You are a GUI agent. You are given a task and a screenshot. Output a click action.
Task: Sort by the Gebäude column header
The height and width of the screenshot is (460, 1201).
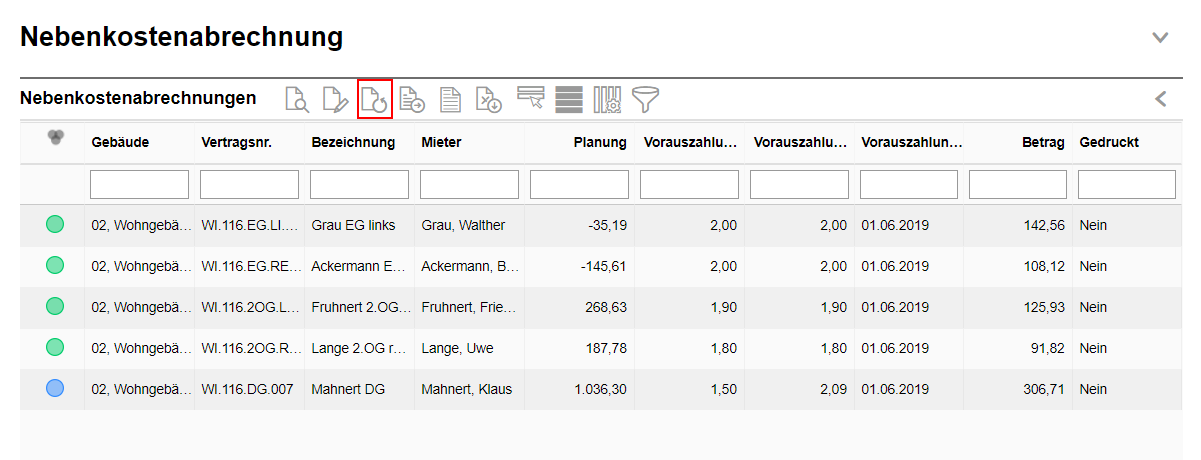click(x=120, y=143)
